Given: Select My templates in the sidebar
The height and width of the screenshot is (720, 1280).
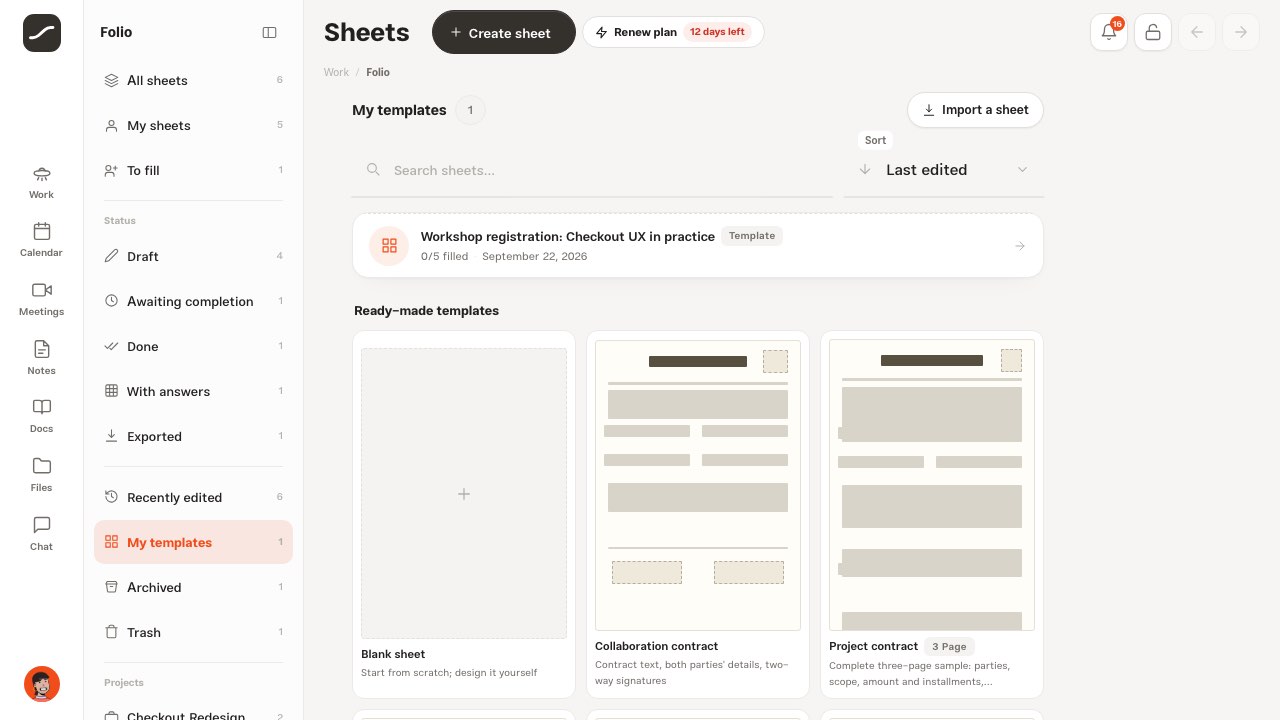Looking at the screenshot, I should pos(193,542).
